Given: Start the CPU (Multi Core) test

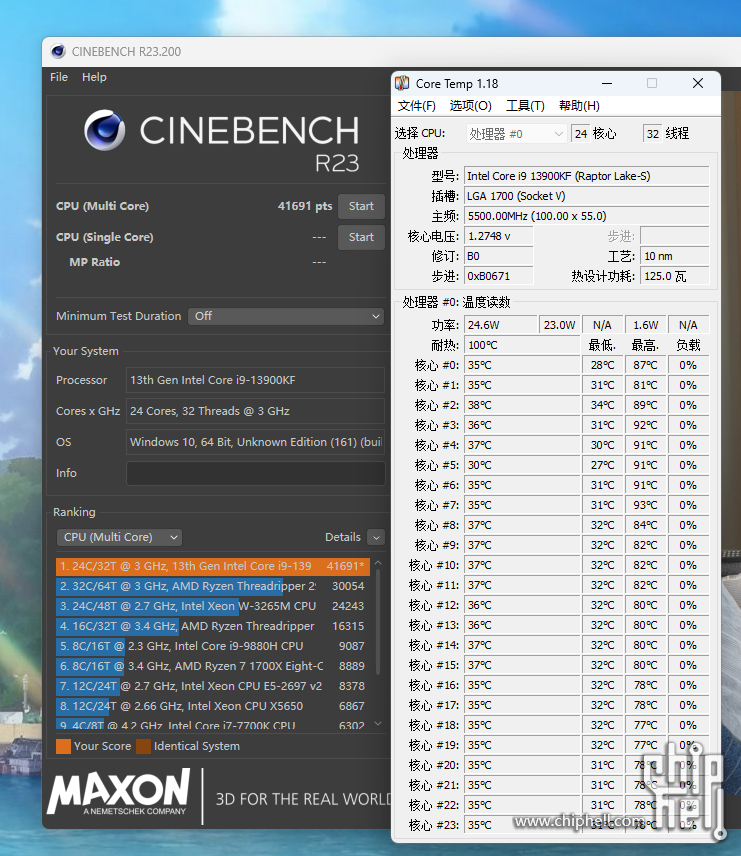Looking at the screenshot, I should click(361, 206).
